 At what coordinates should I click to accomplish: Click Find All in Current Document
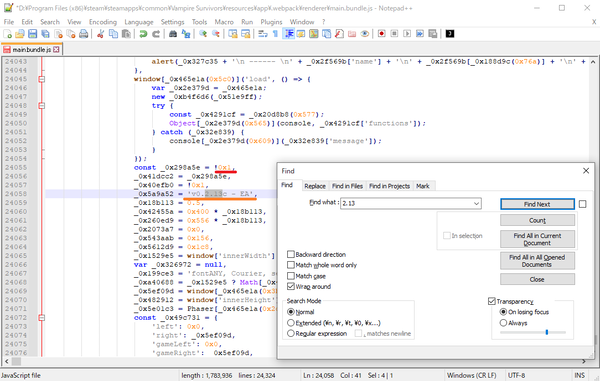(x=537, y=239)
